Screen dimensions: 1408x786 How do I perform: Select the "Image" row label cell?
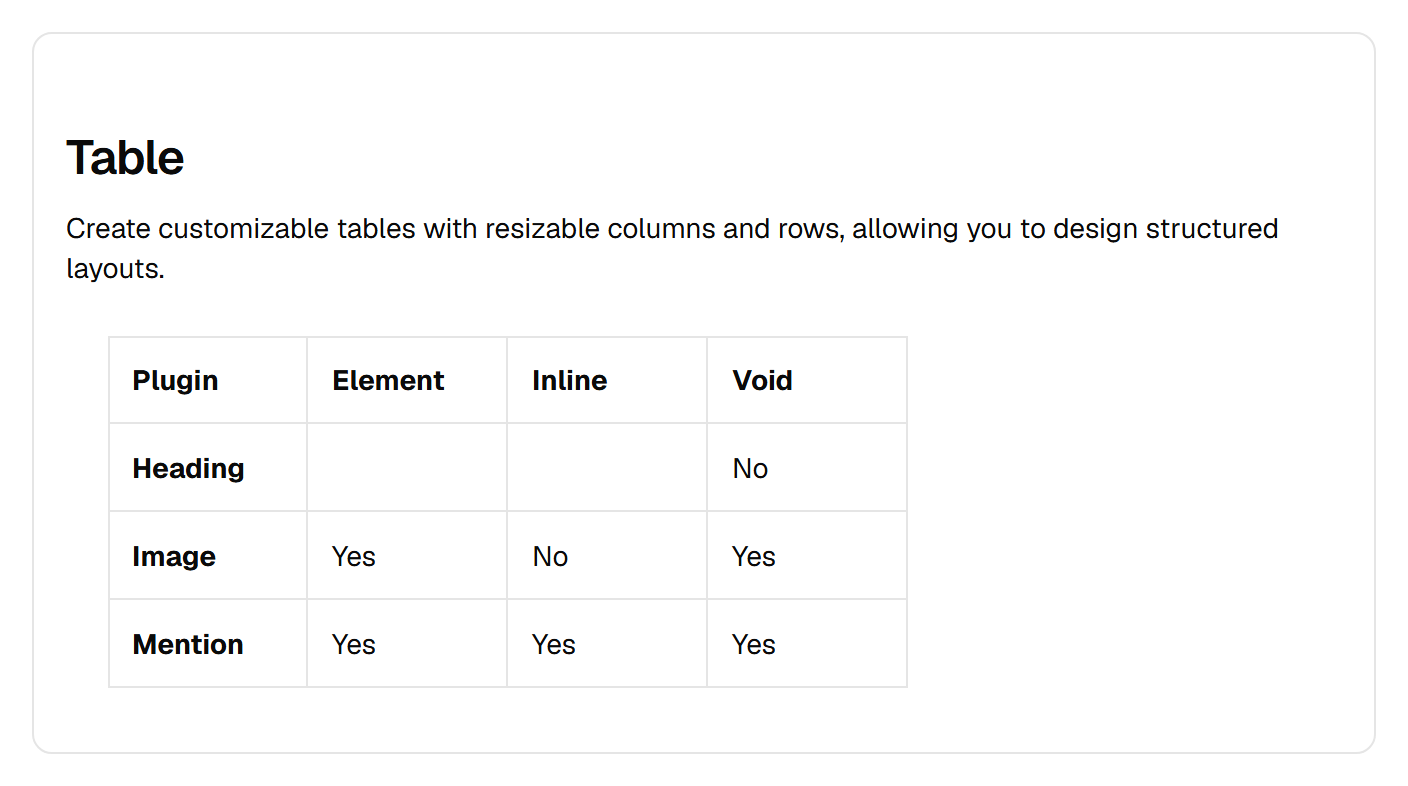[x=208, y=555]
